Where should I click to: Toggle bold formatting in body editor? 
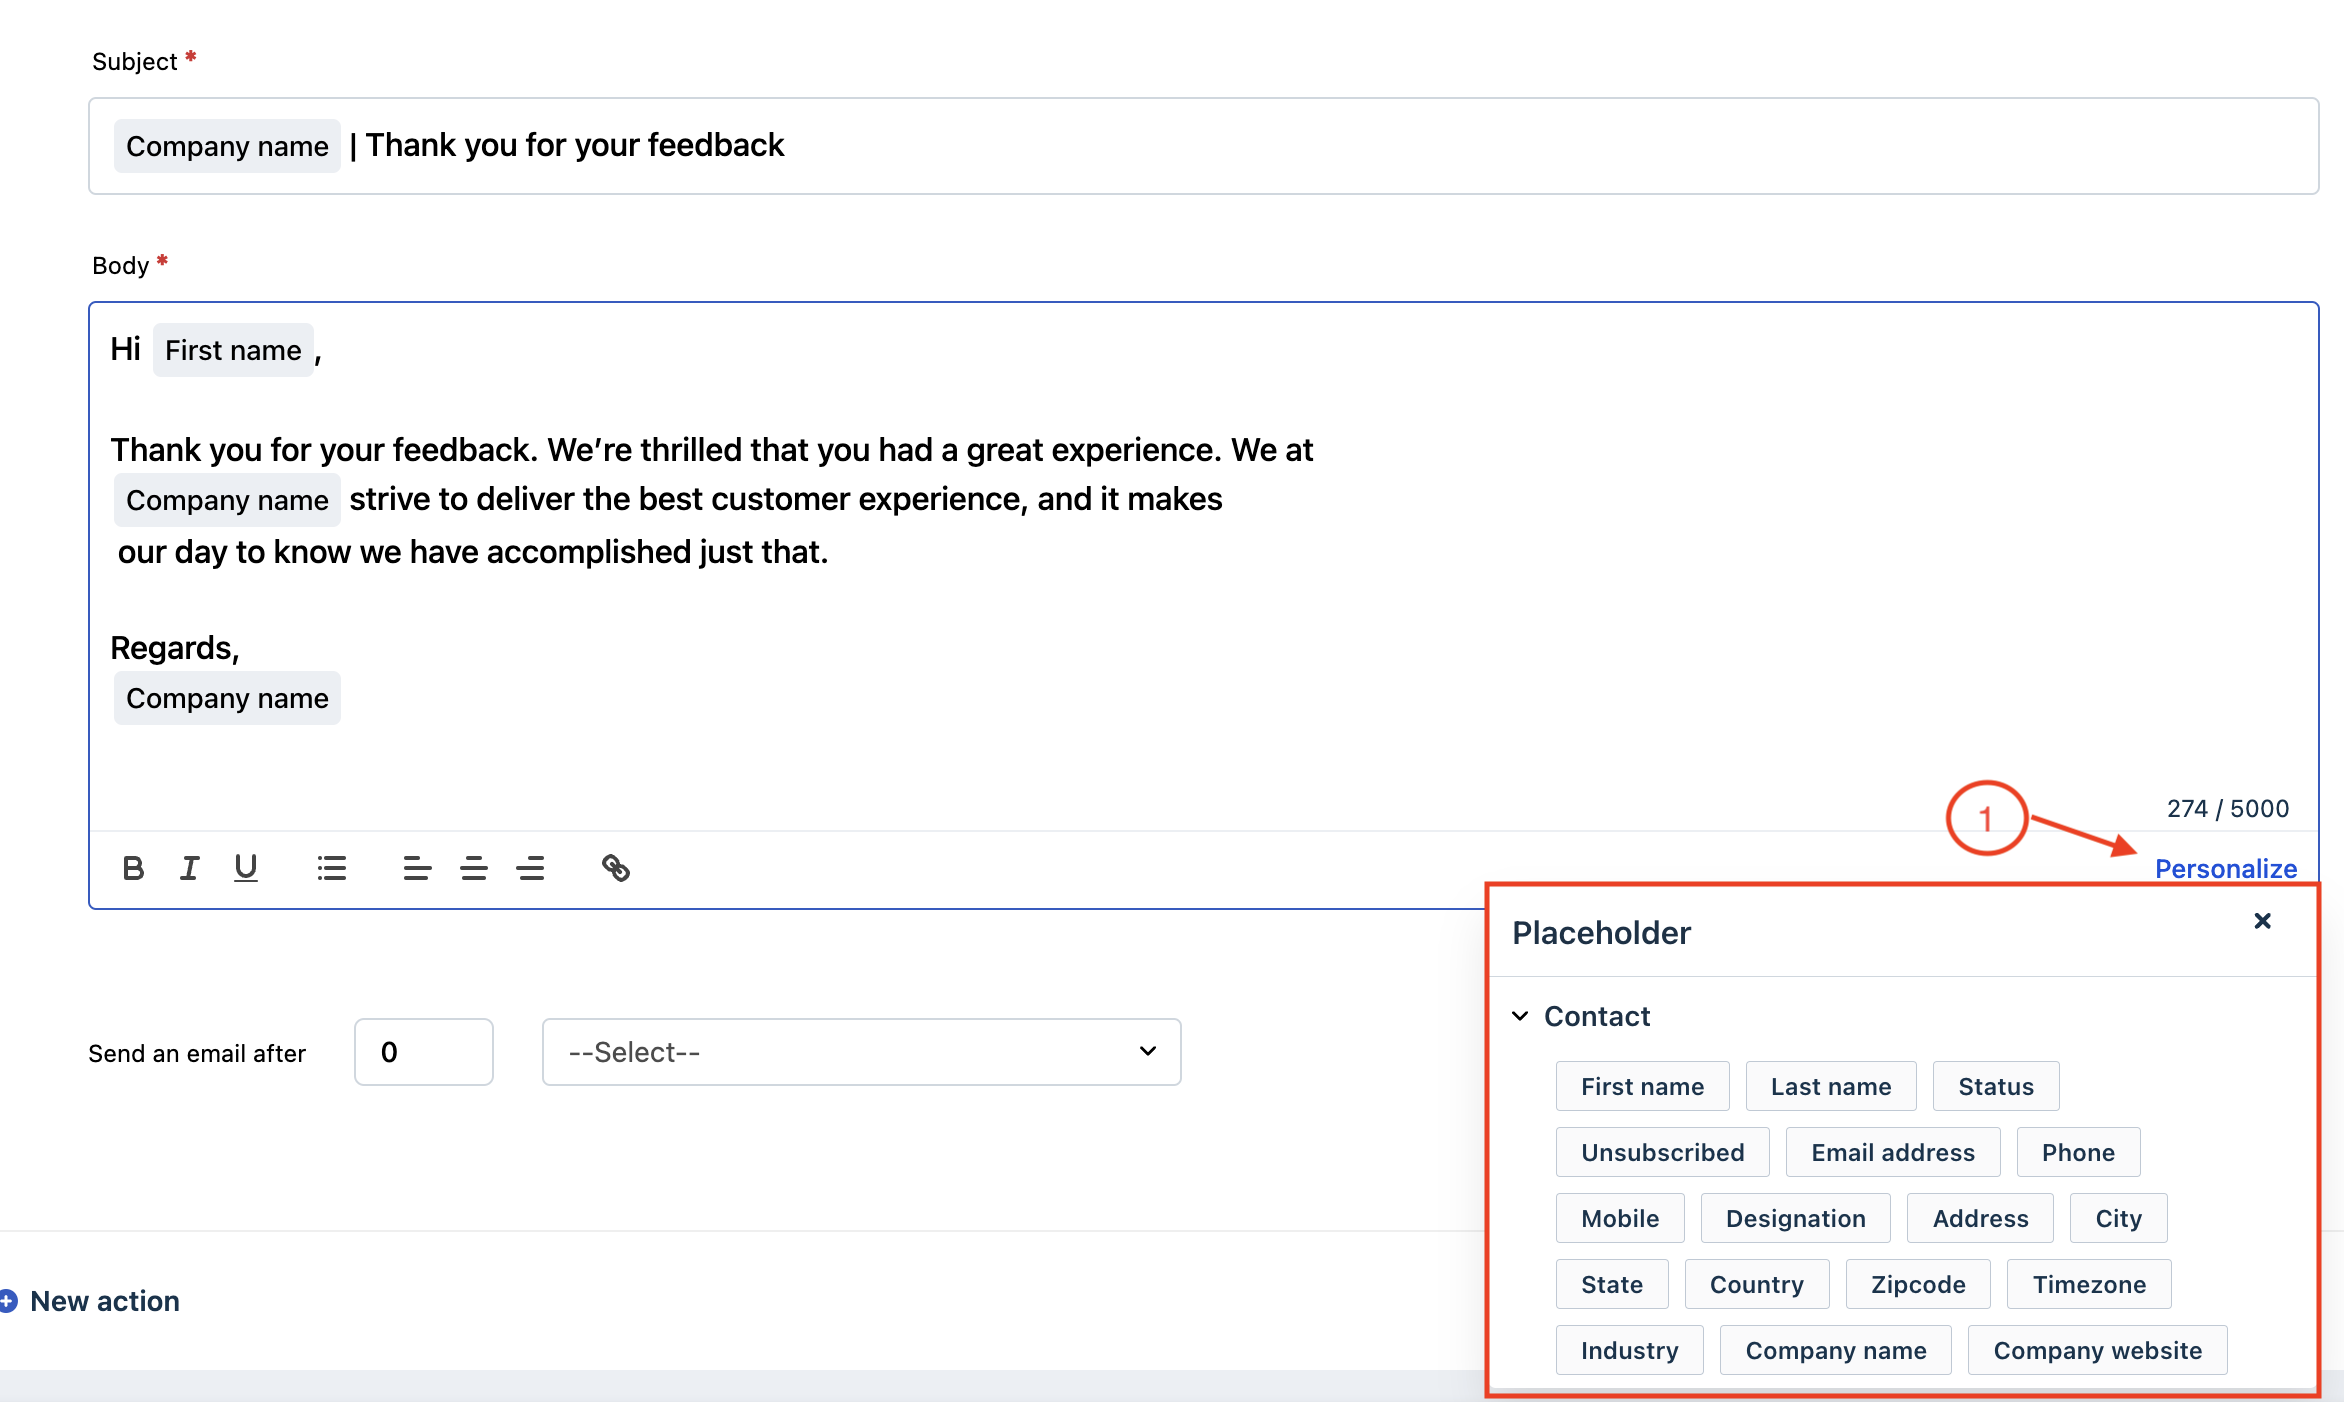(133, 868)
